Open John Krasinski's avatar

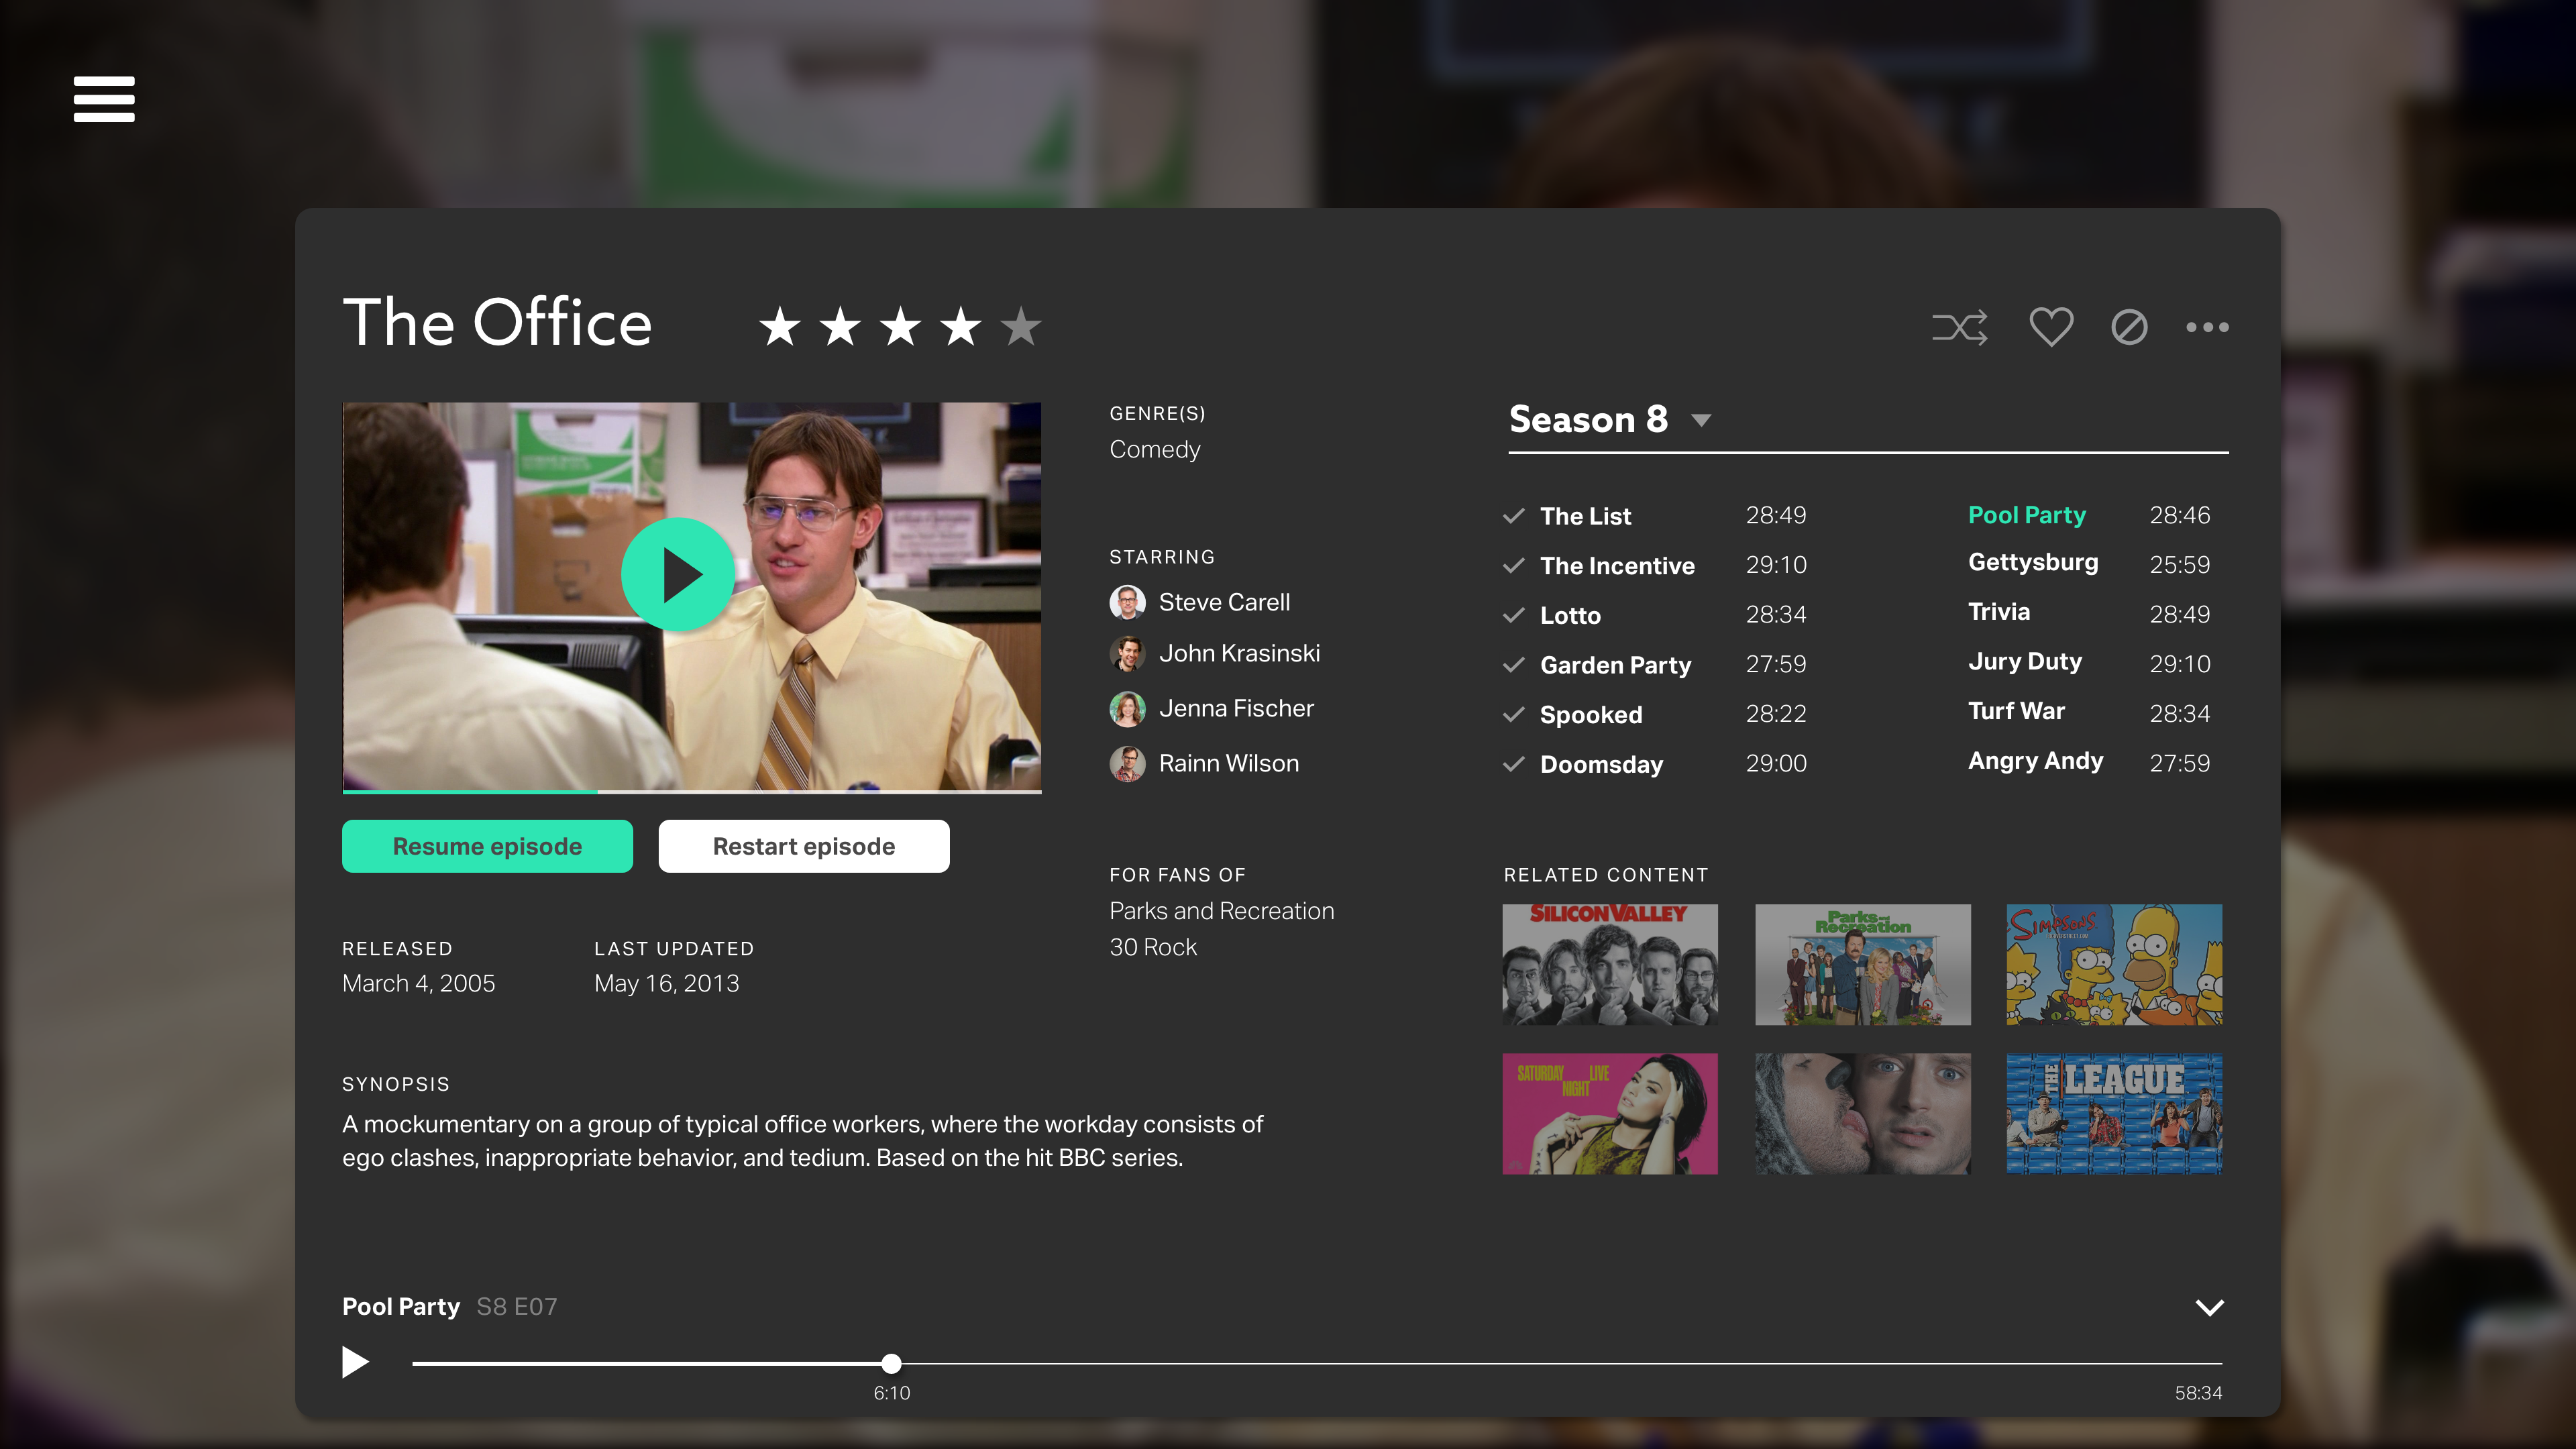click(1127, 653)
